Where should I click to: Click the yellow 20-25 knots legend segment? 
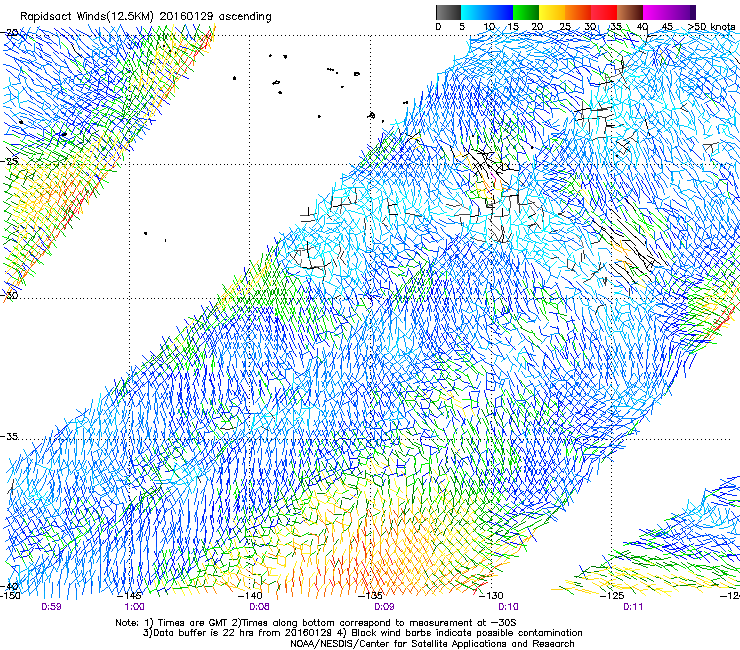click(552, 12)
